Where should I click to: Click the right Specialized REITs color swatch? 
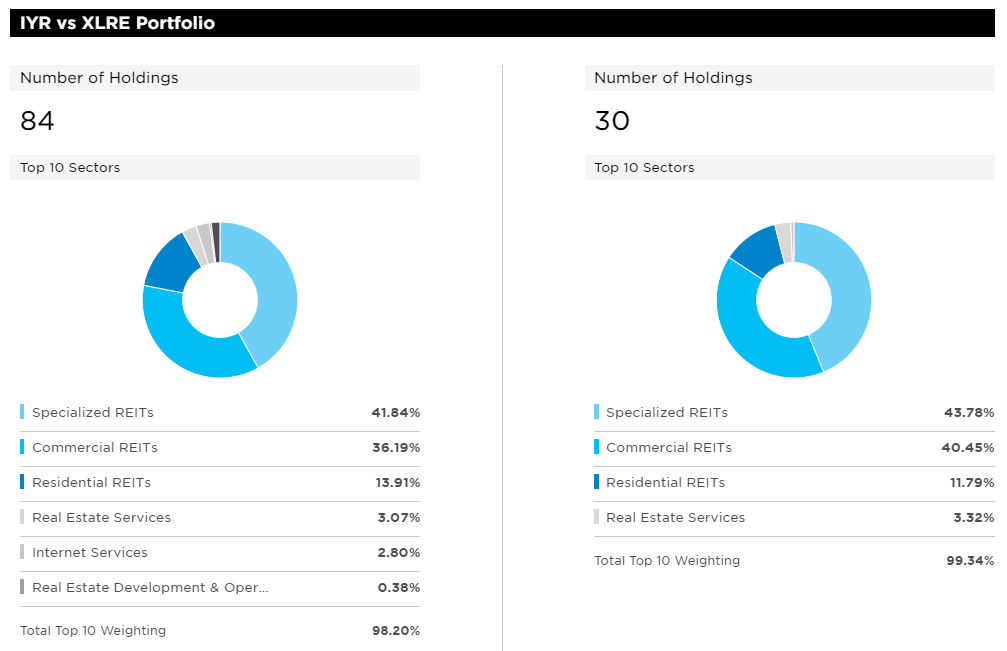point(597,412)
